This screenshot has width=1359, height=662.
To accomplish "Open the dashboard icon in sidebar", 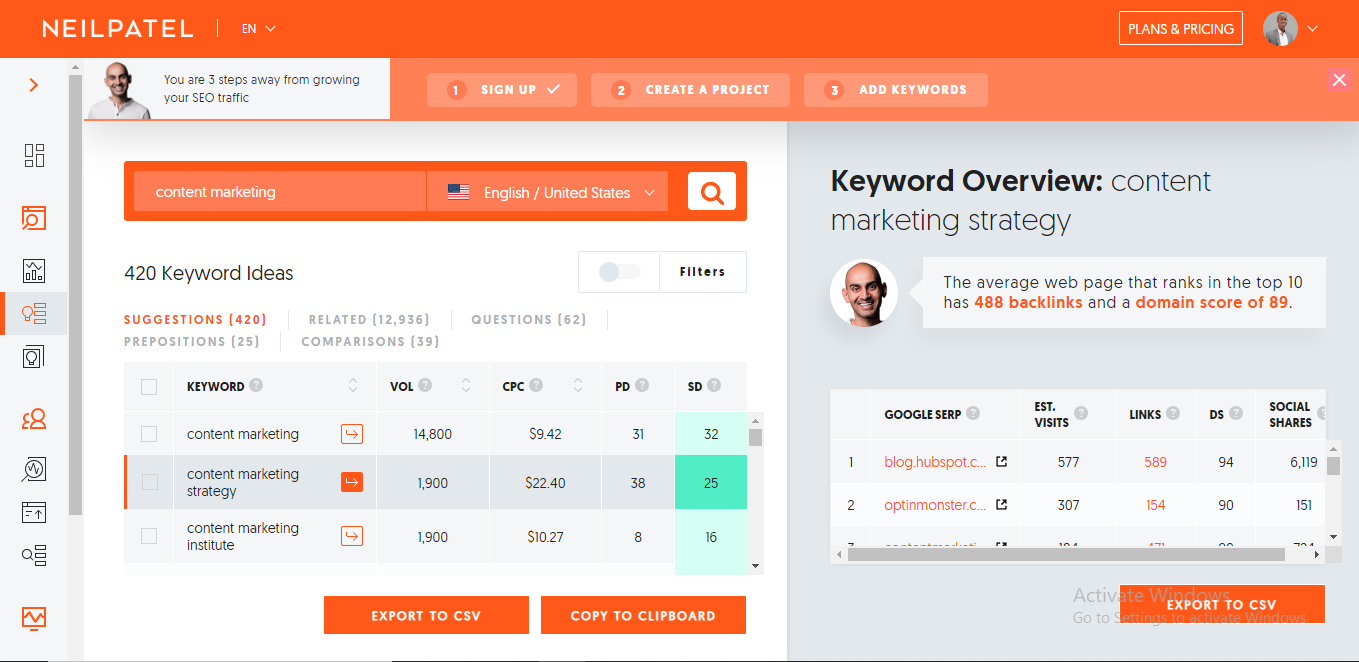I will coord(34,155).
